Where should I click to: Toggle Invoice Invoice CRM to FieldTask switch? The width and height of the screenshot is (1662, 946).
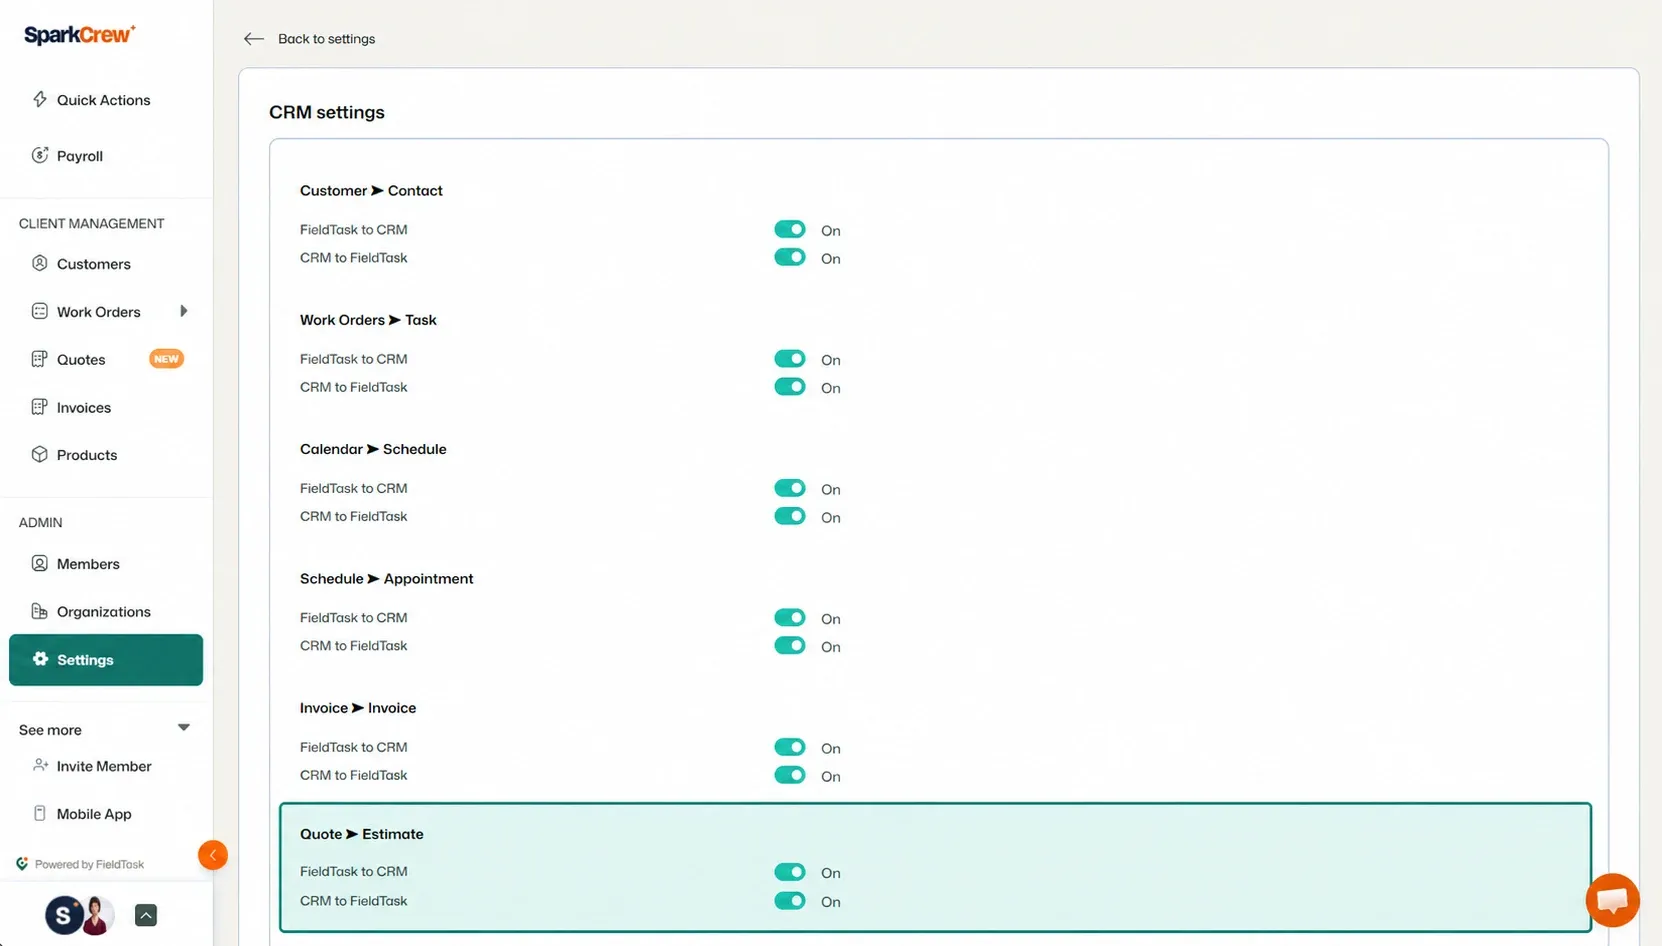(790, 775)
